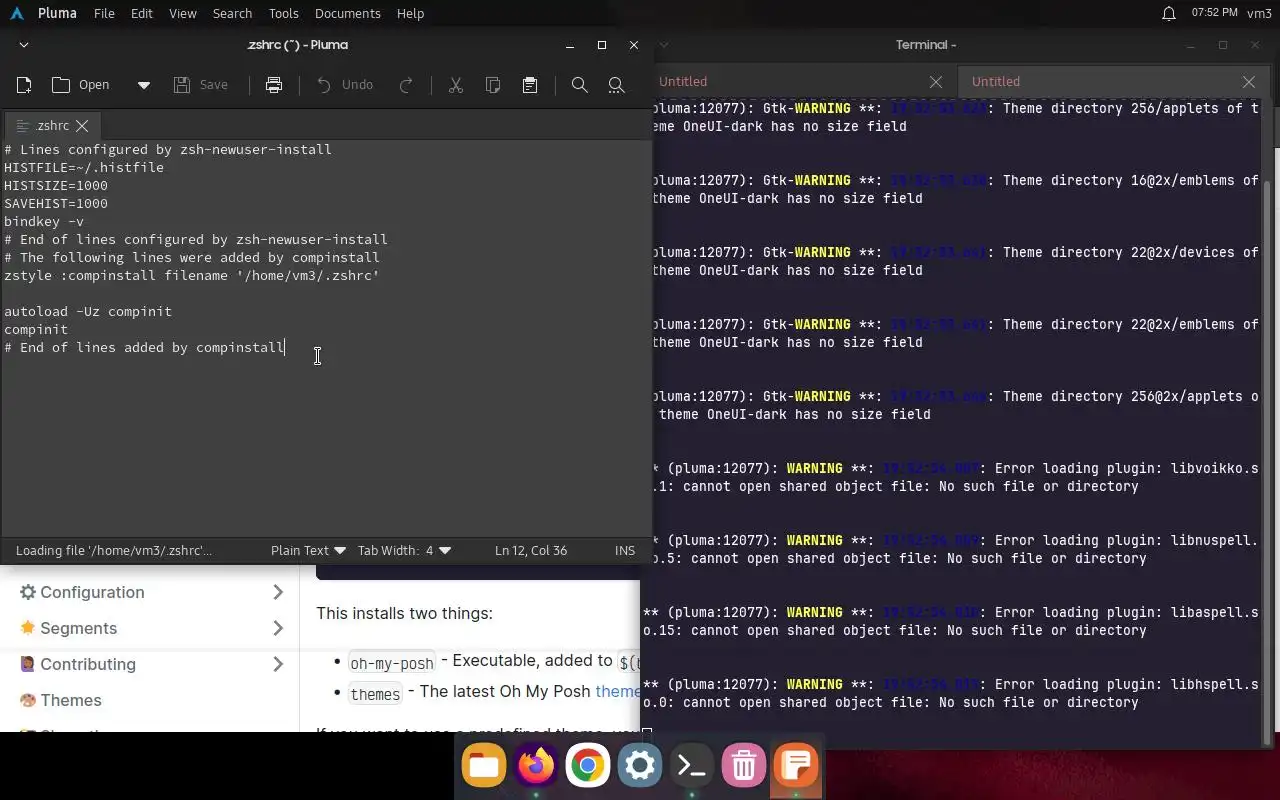The width and height of the screenshot is (1280, 800).
Task: Click the 'autoload -Uz compinit' line
Action: (x=88, y=312)
